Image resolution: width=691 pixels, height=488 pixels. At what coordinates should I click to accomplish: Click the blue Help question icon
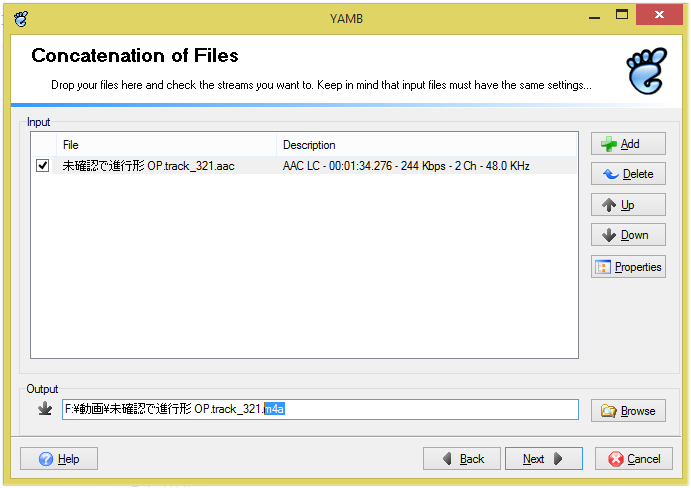coord(46,459)
